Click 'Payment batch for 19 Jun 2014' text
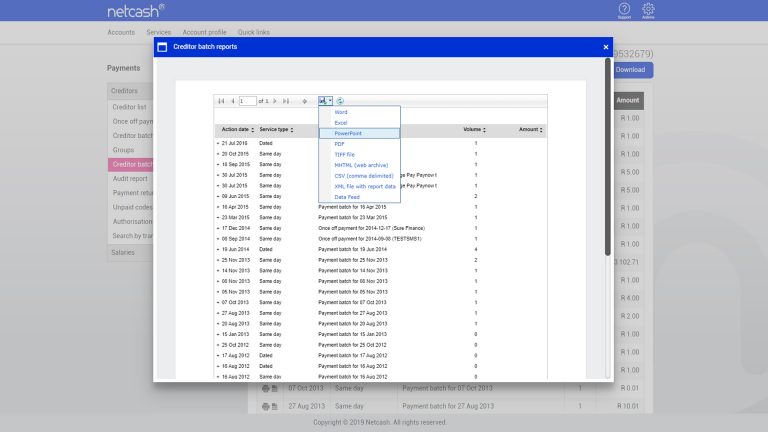768x432 pixels. 352,249
